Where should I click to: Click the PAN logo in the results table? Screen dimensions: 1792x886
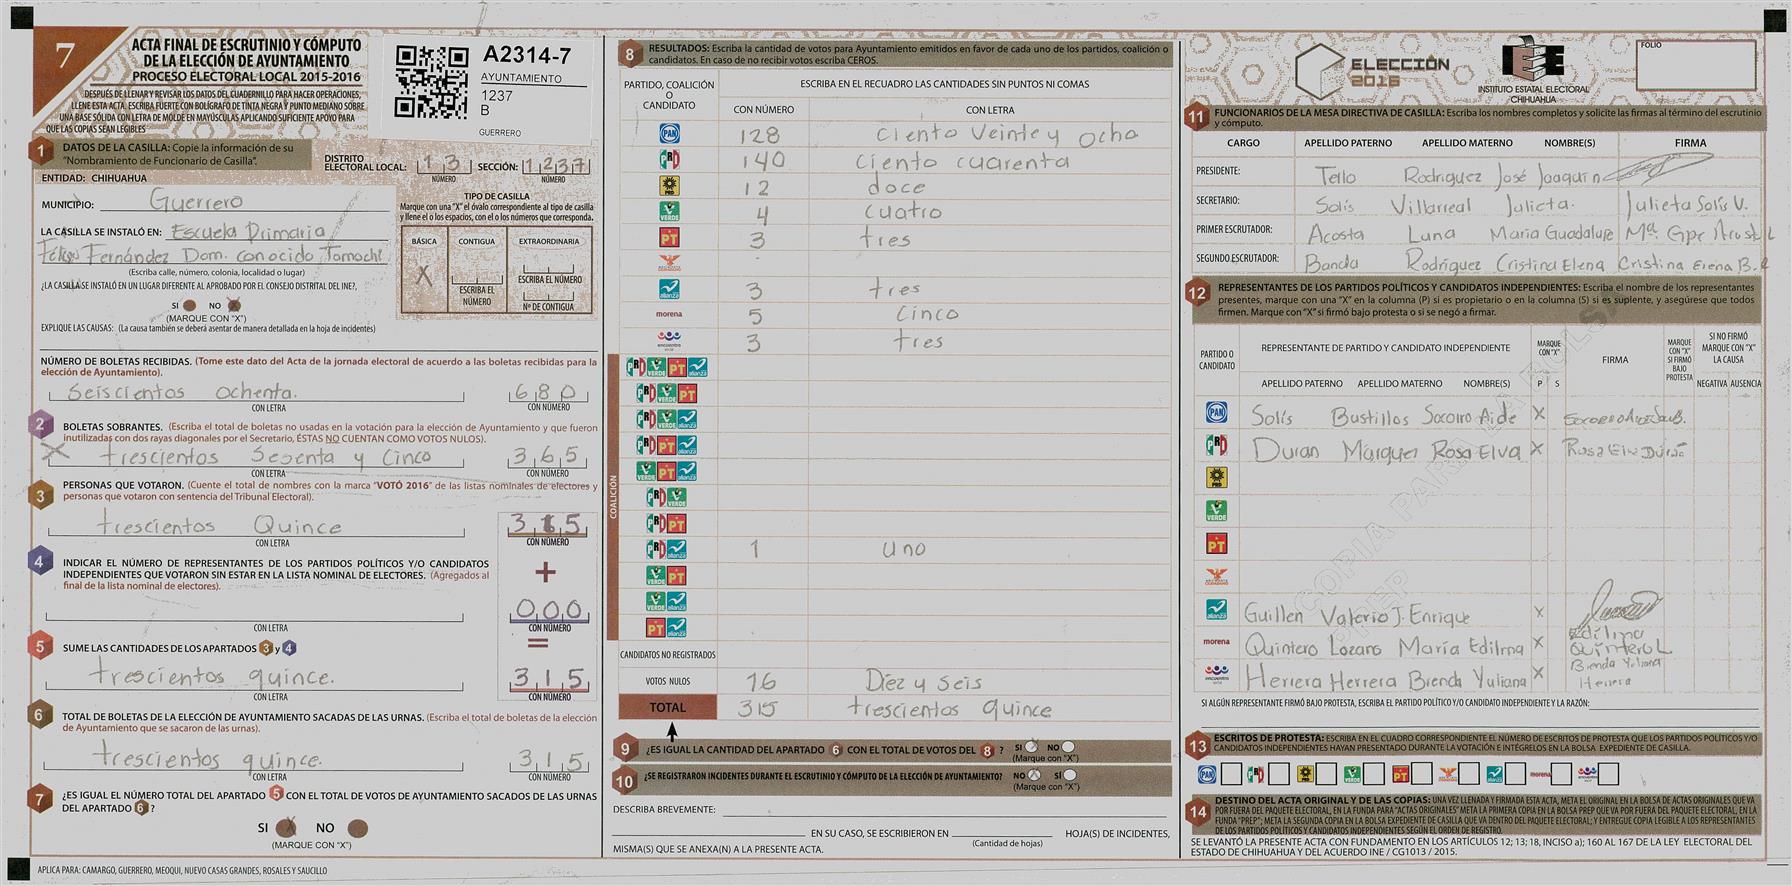click(669, 134)
